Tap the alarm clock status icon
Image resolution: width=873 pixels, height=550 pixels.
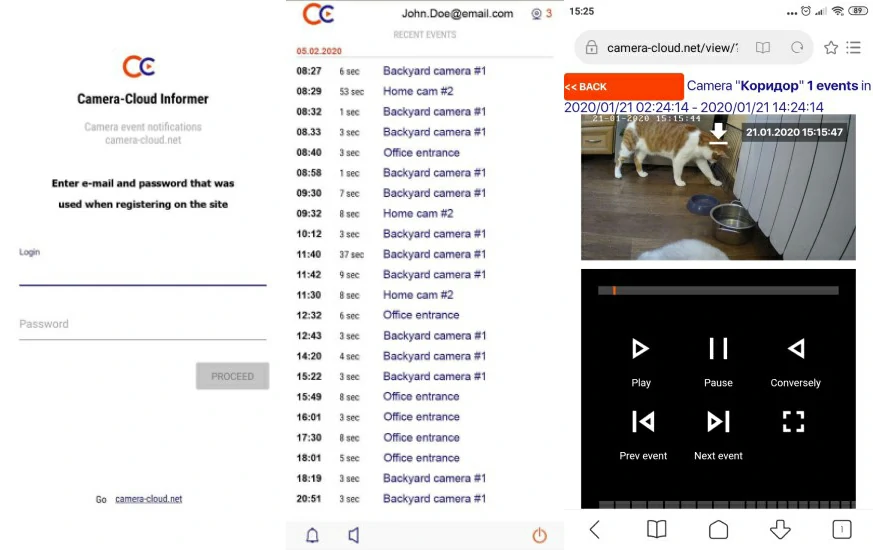click(806, 11)
